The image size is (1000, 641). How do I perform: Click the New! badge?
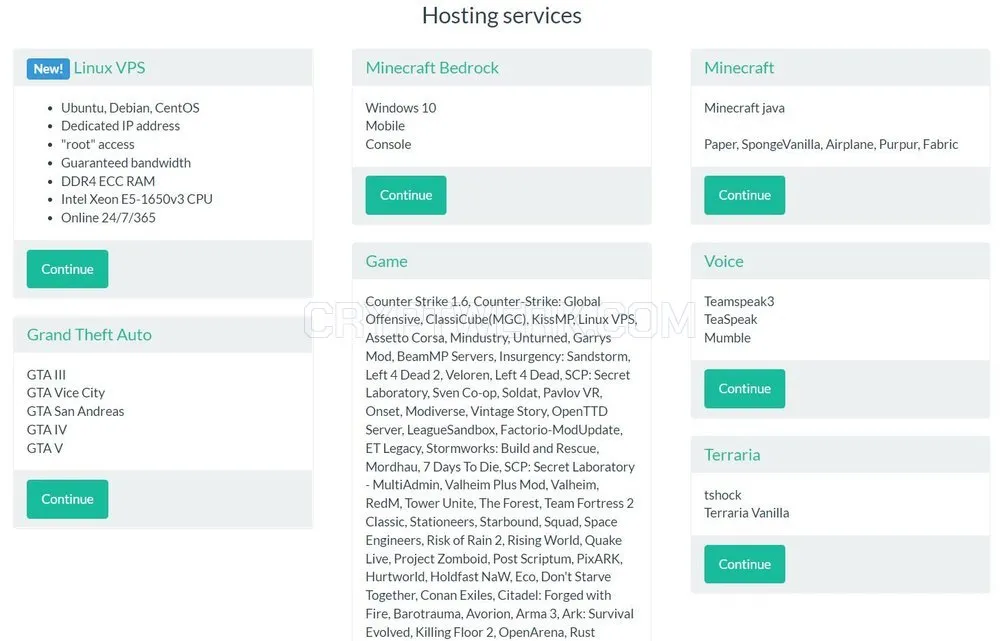click(x=48, y=68)
